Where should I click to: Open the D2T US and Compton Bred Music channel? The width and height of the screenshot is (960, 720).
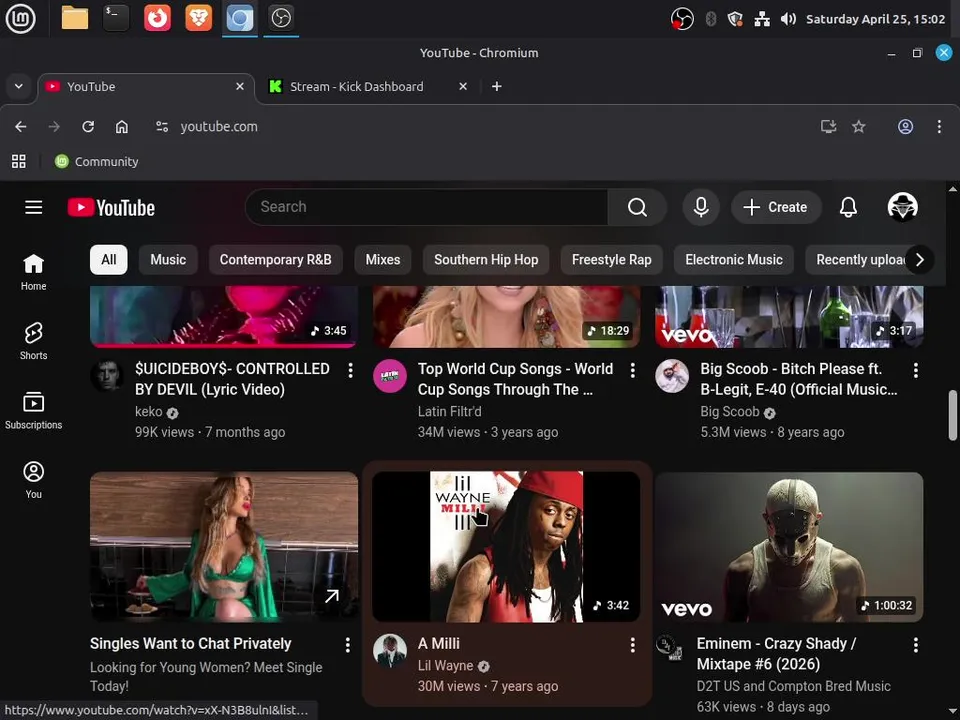793,686
